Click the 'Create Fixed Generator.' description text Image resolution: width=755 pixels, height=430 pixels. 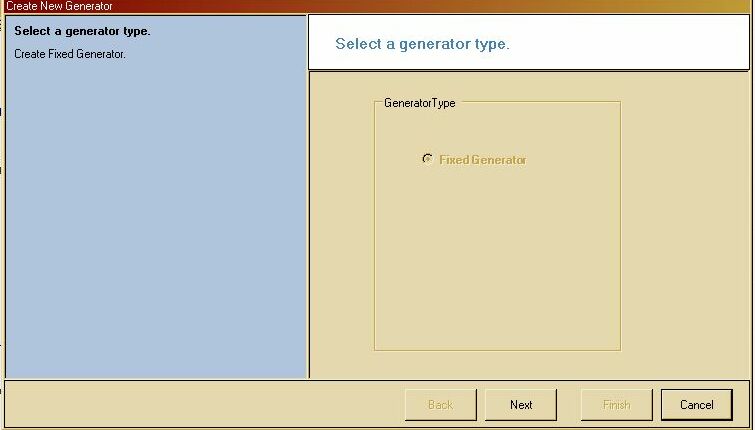70,54
